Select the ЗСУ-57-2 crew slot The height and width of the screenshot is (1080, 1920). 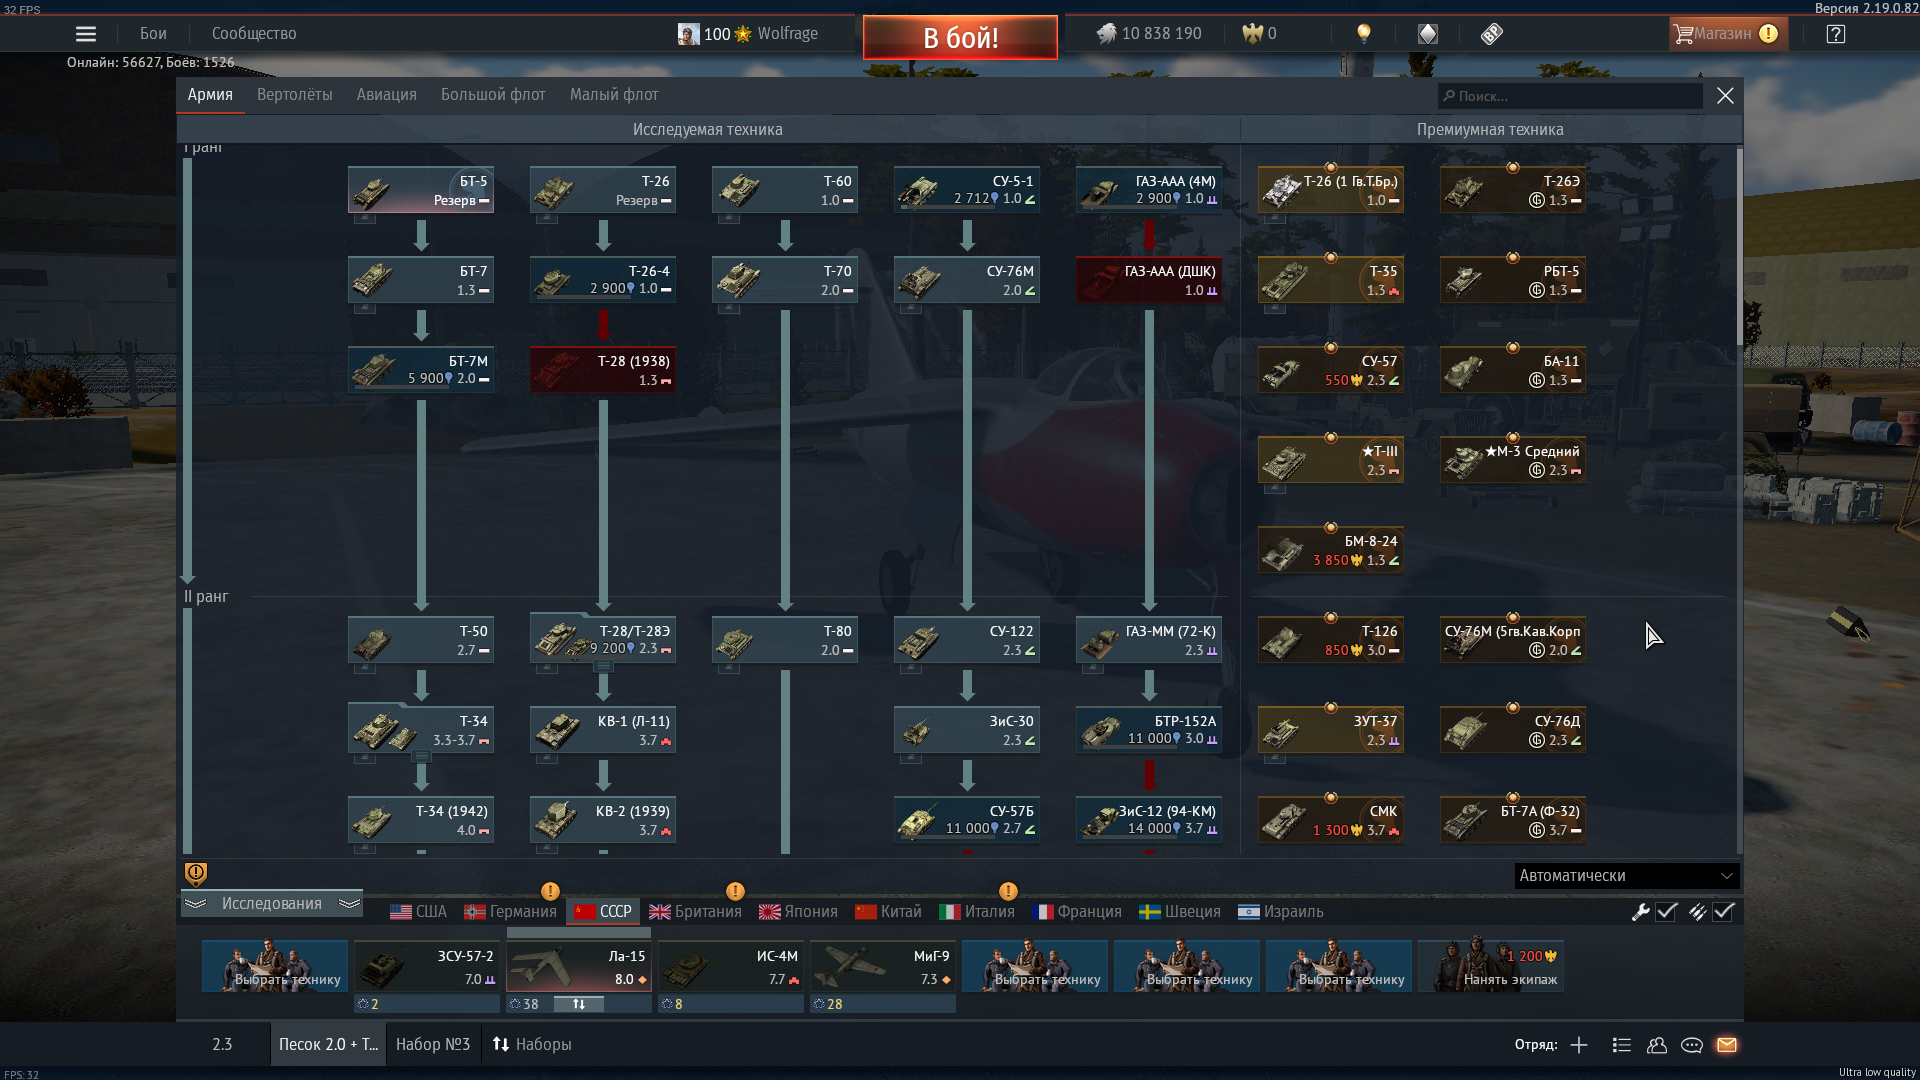427,966
